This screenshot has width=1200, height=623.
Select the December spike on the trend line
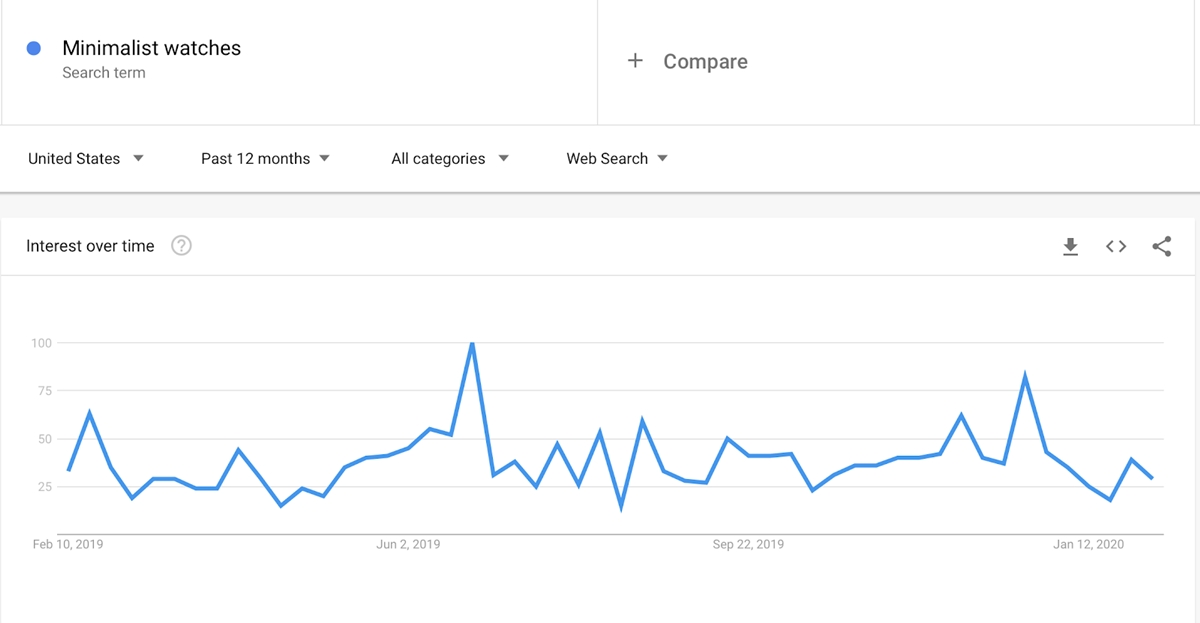1025,376
